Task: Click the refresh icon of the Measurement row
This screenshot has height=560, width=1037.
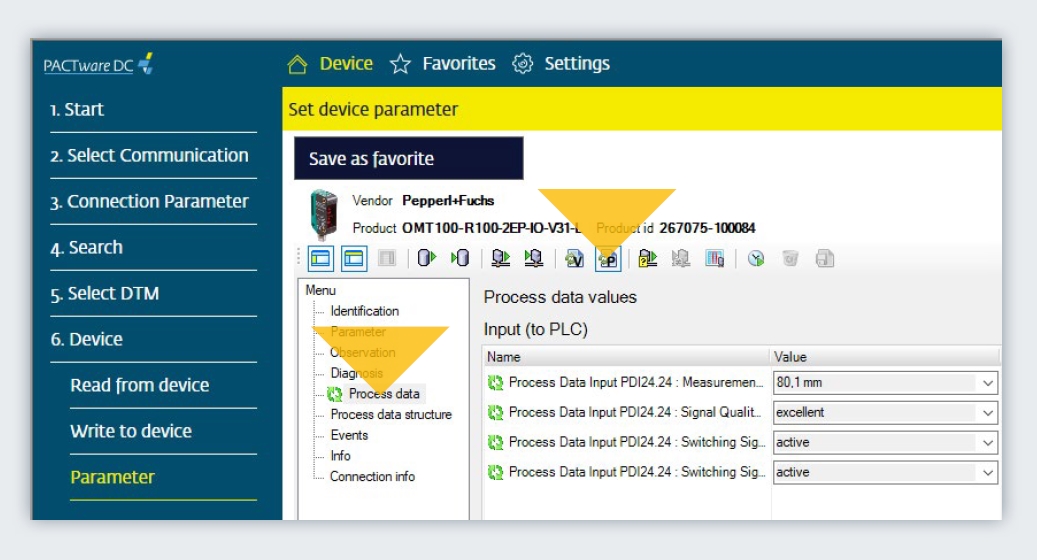Action: click(x=495, y=383)
